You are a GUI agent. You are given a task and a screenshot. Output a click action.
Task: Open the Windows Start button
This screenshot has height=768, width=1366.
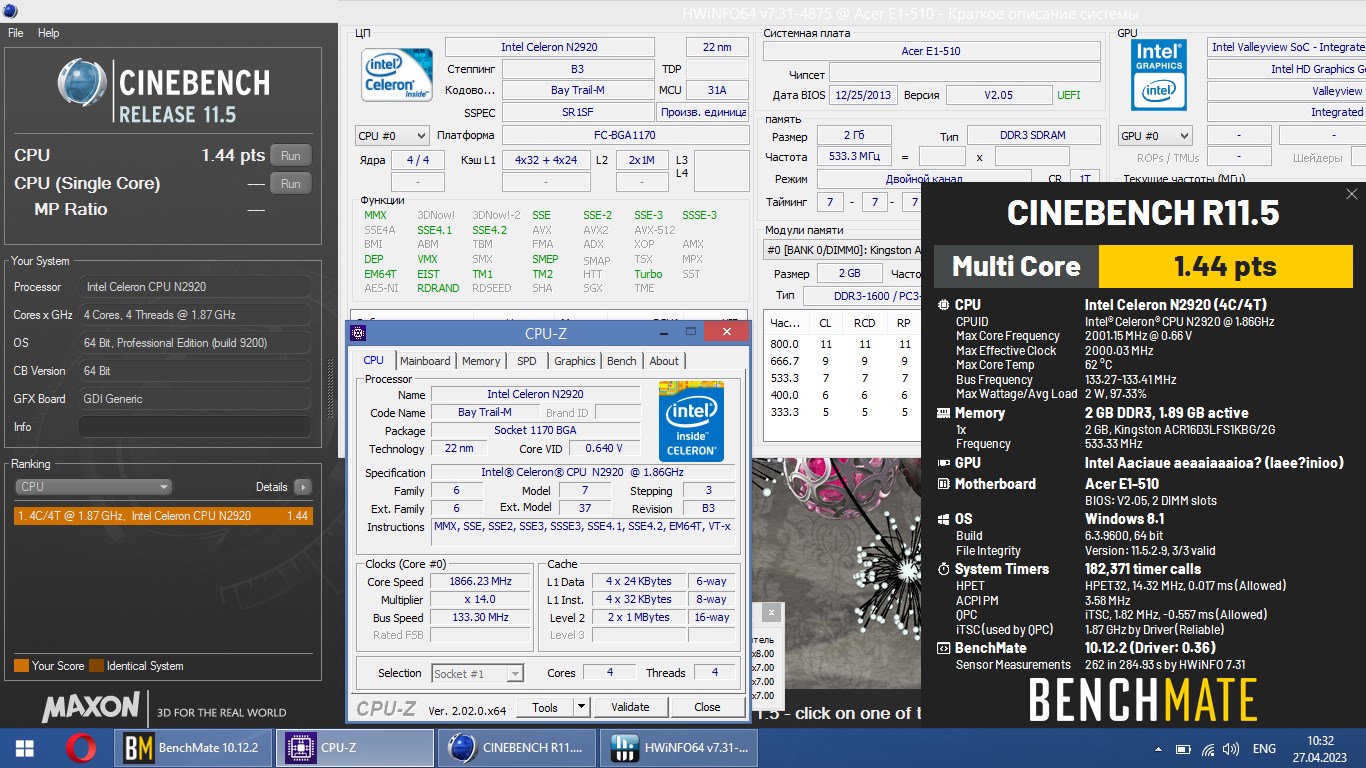click(x=24, y=748)
